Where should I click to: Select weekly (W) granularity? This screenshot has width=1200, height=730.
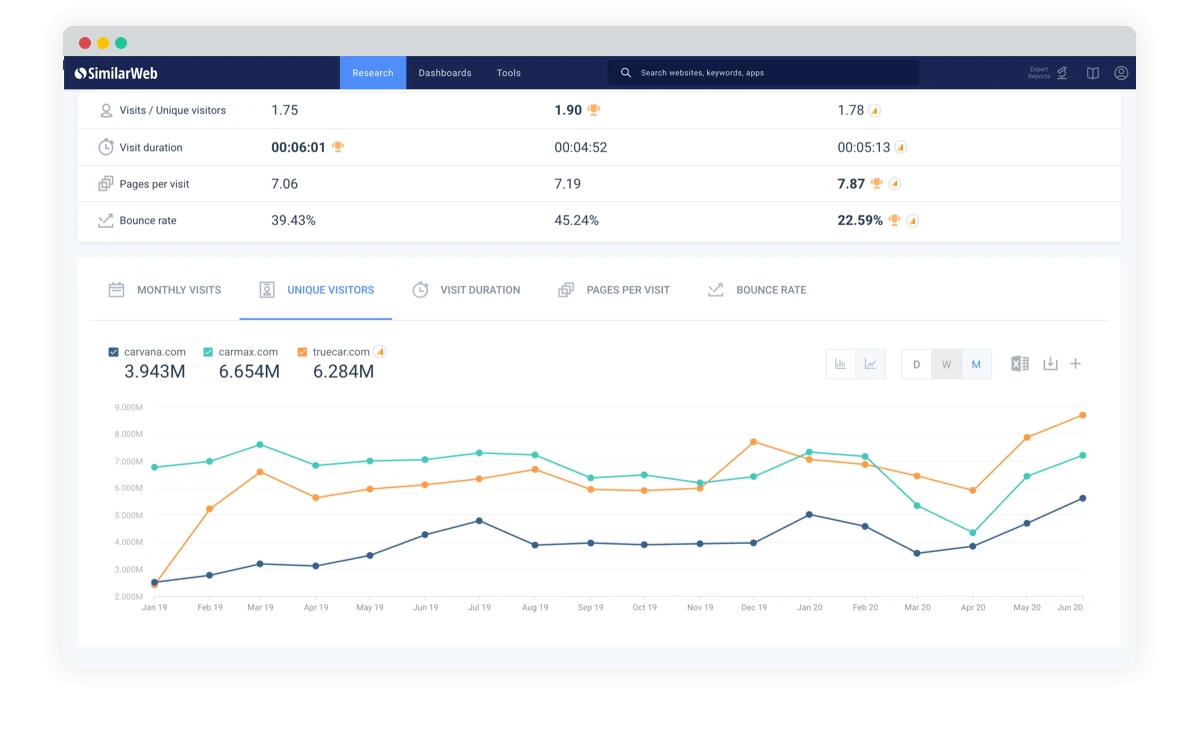[946, 364]
